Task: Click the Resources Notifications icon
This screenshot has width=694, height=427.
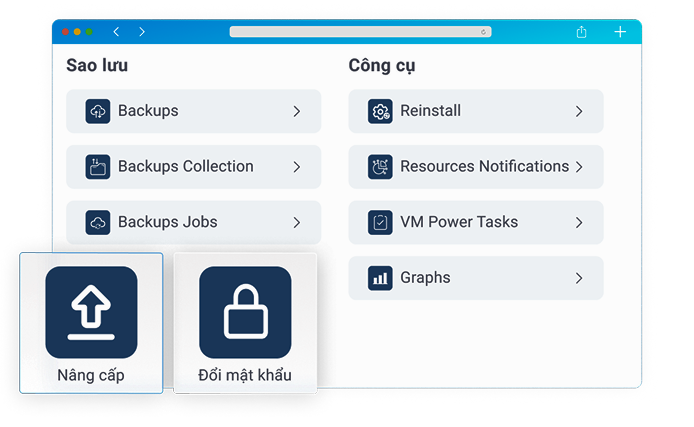Action: [x=380, y=167]
